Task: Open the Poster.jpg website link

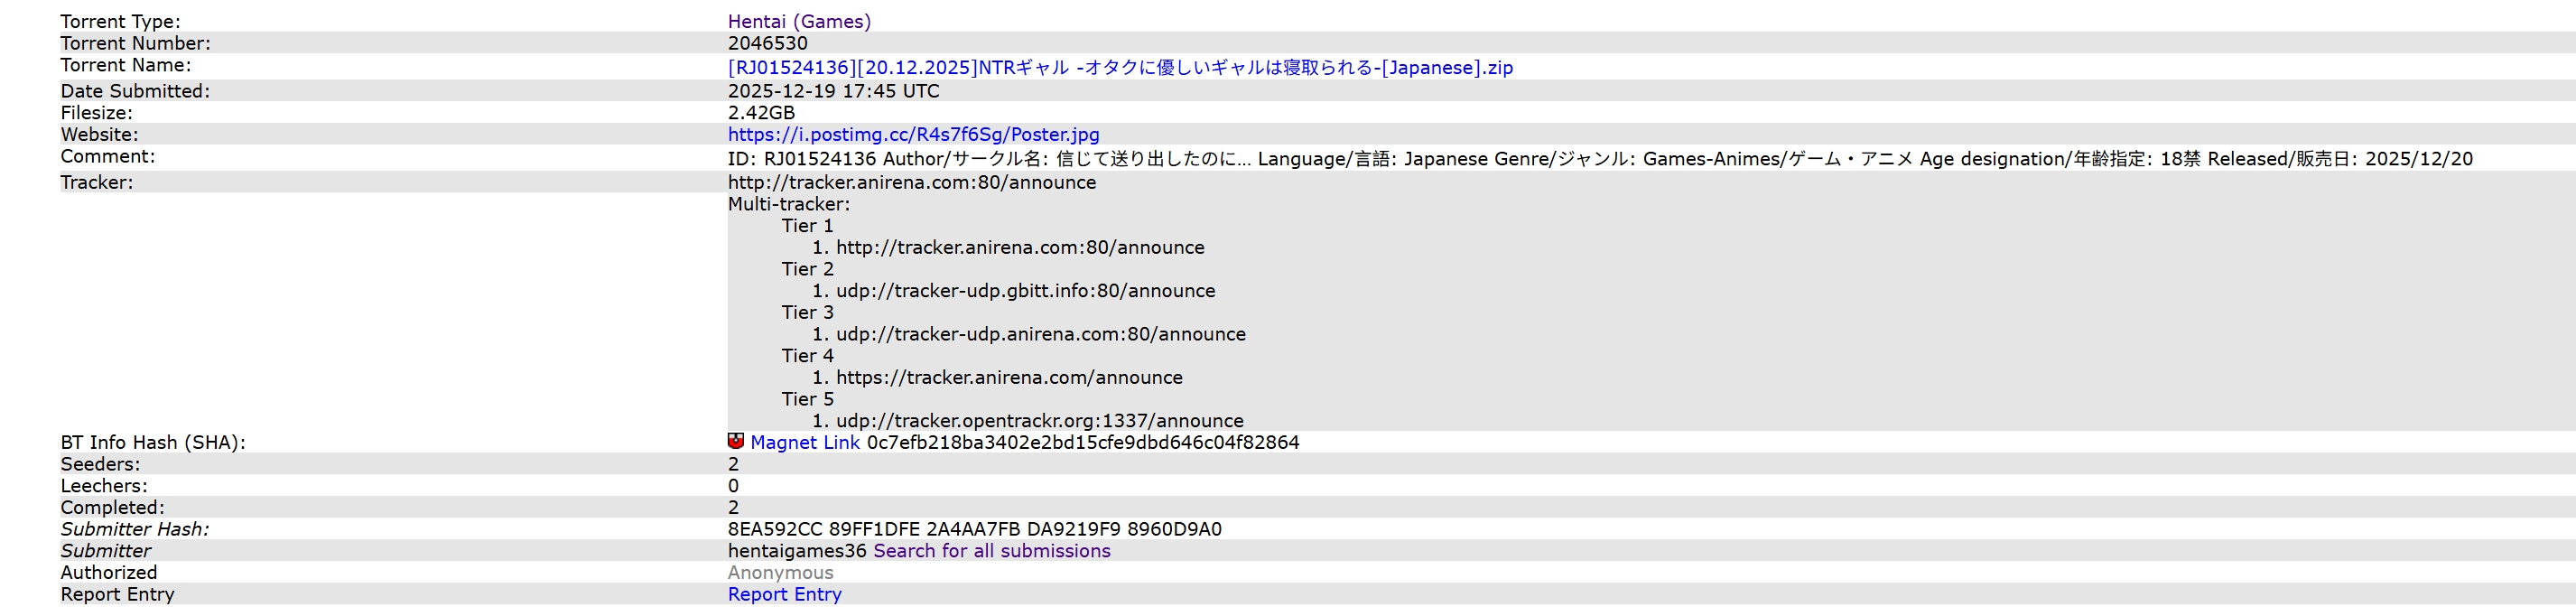Action: [x=913, y=134]
